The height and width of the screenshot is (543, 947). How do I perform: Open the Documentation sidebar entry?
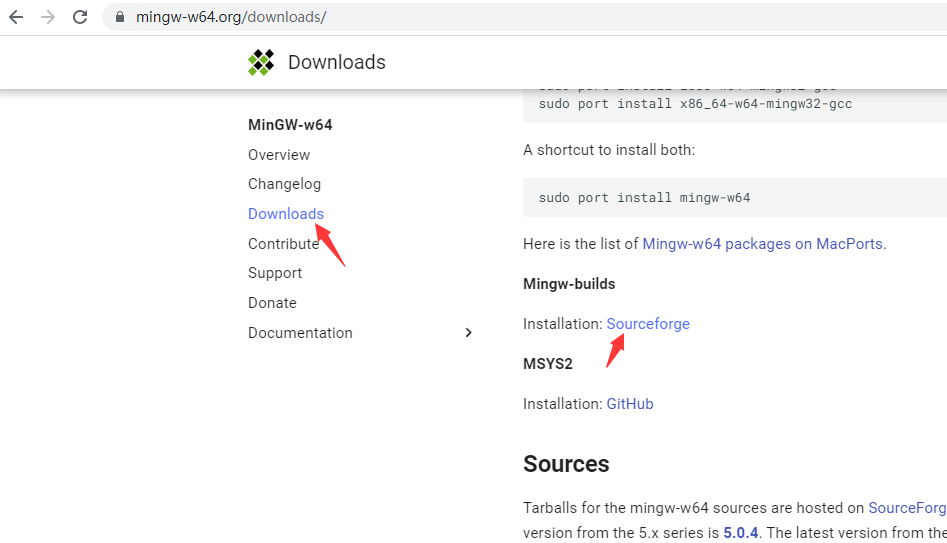300,333
